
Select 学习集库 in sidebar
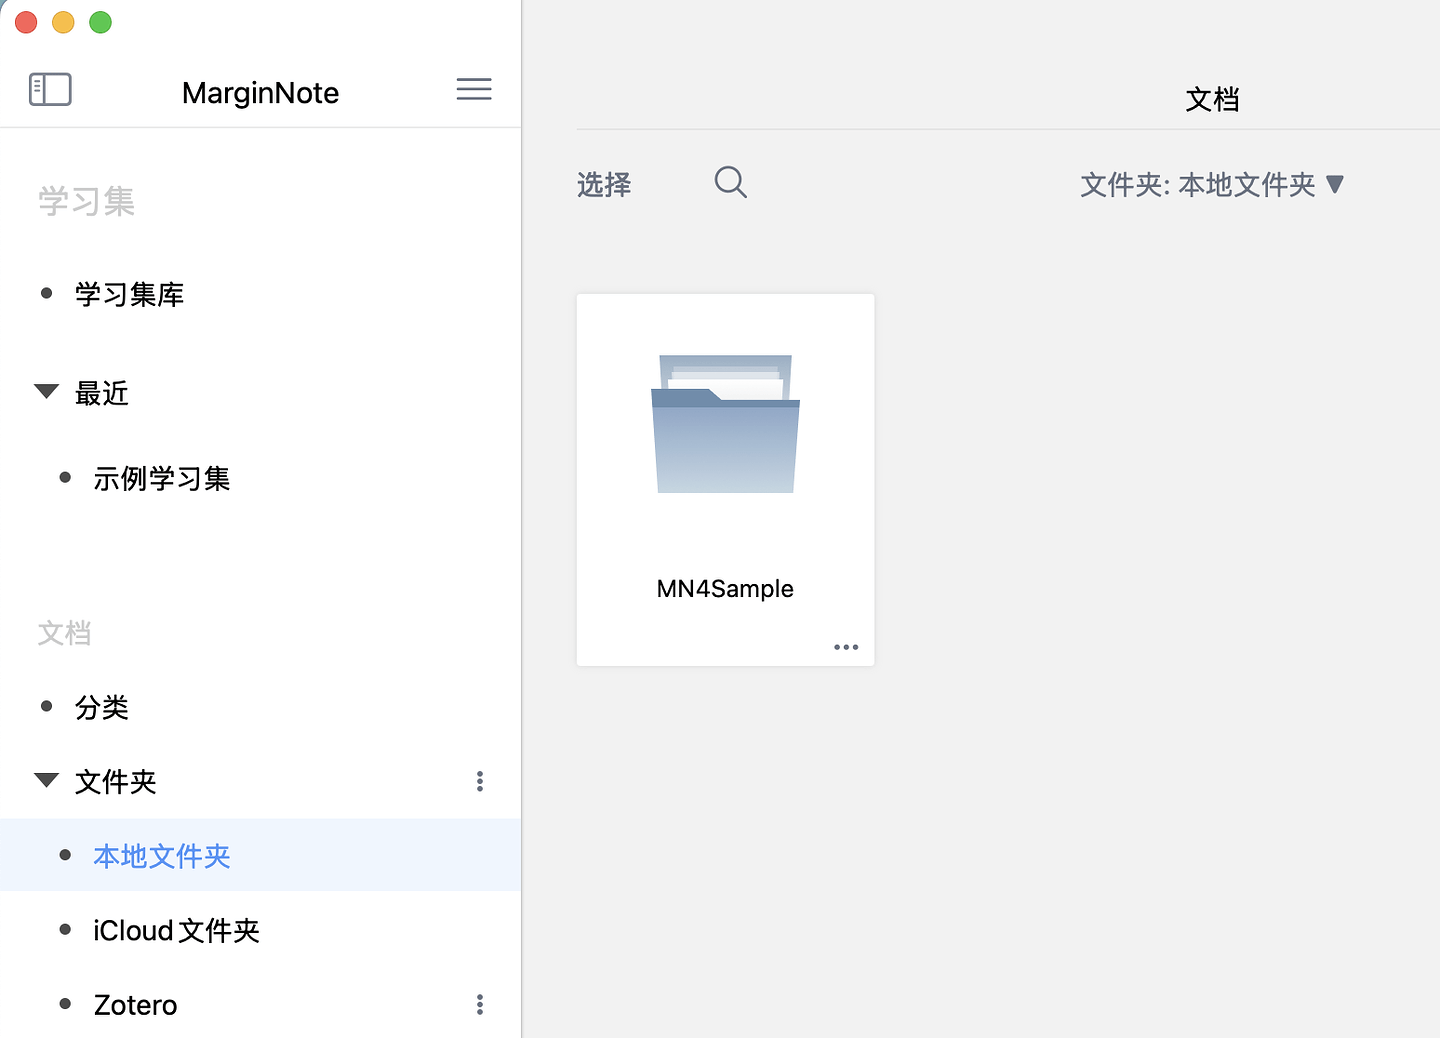click(x=129, y=294)
